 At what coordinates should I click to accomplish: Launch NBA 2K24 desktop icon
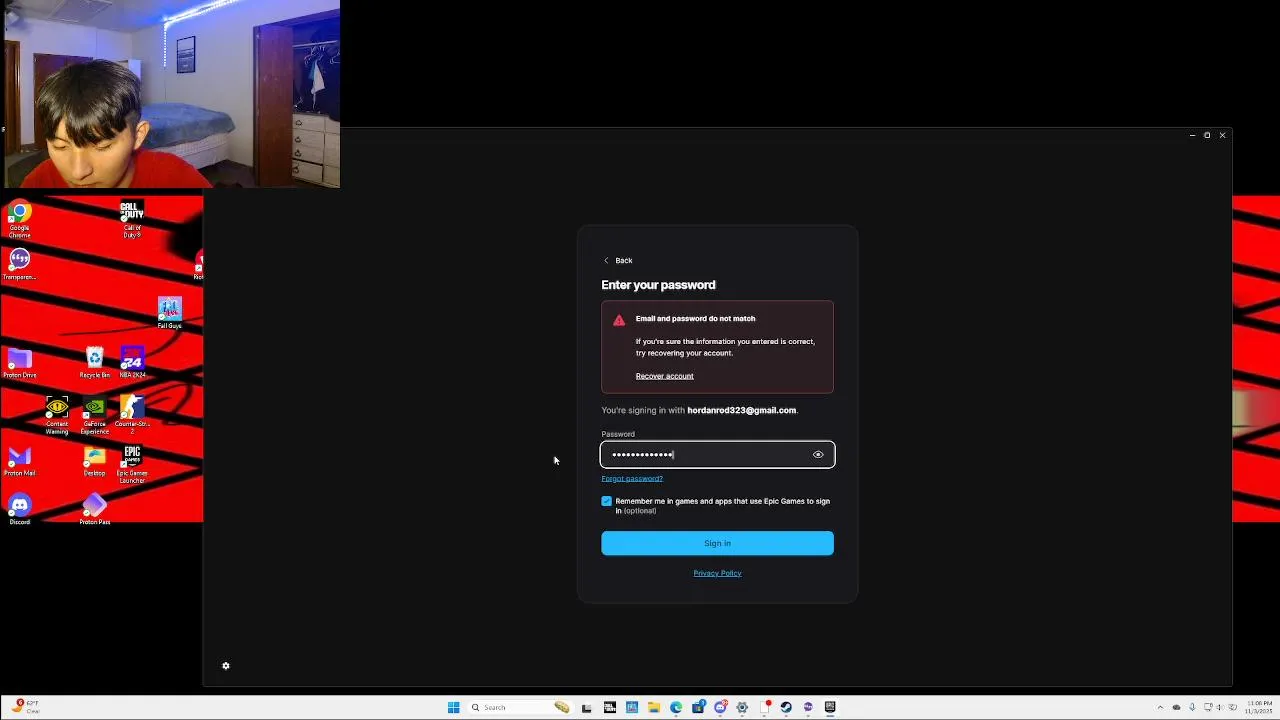(132, 359)
